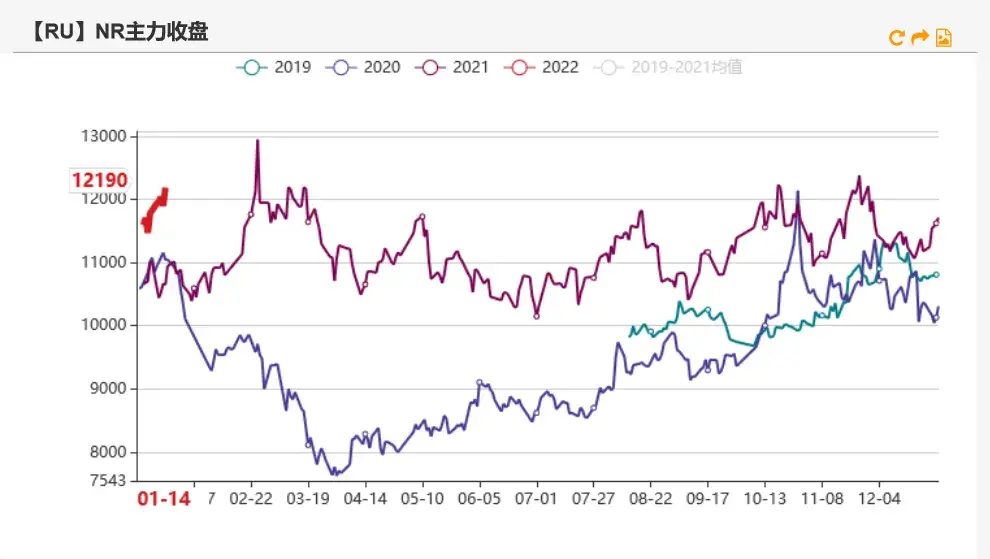Click the 07-27 x-axis date label
The width and height of the screenshot is (990, 559).
[x=594, y=498]
